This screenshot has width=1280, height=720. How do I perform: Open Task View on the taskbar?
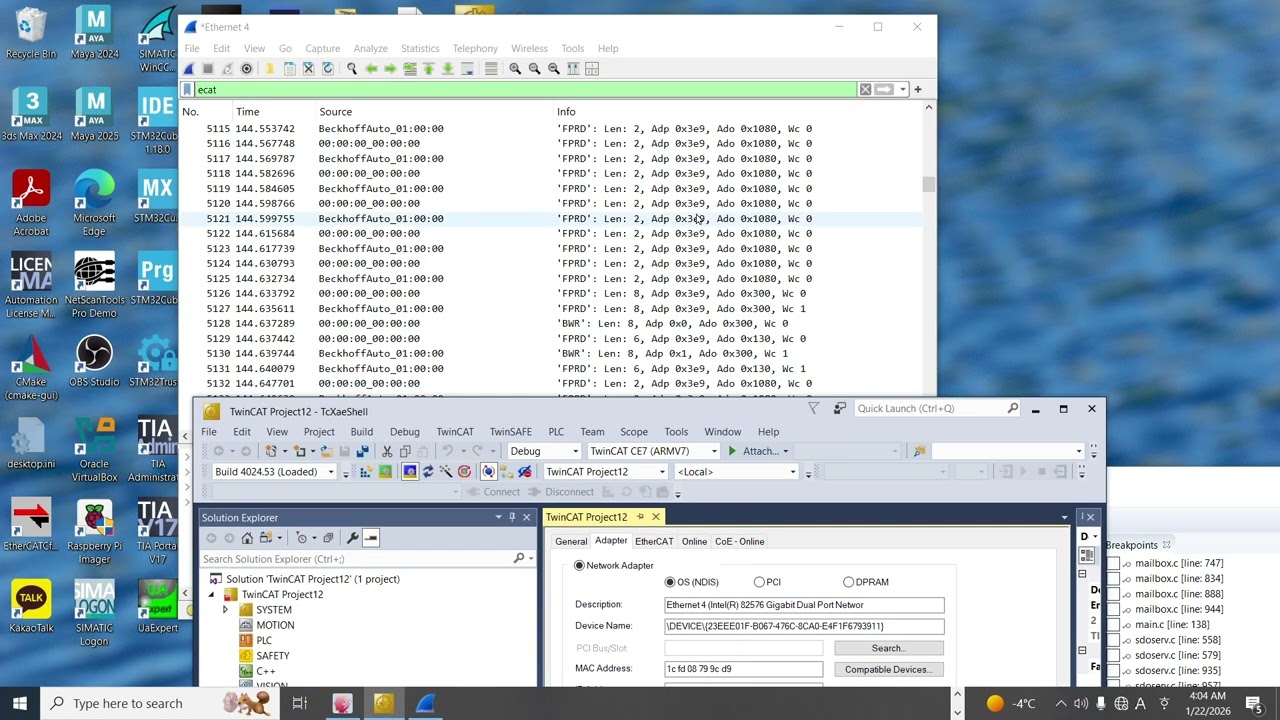click(299, 703)
